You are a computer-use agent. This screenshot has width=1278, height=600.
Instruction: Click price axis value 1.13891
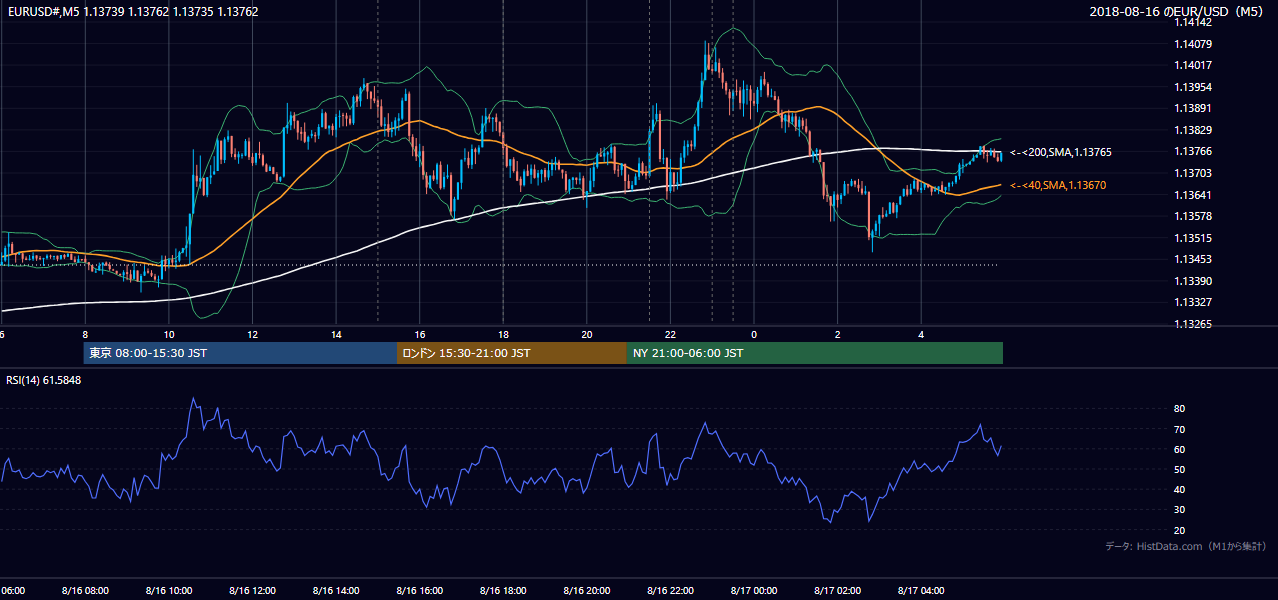[x=1193, y=108]
